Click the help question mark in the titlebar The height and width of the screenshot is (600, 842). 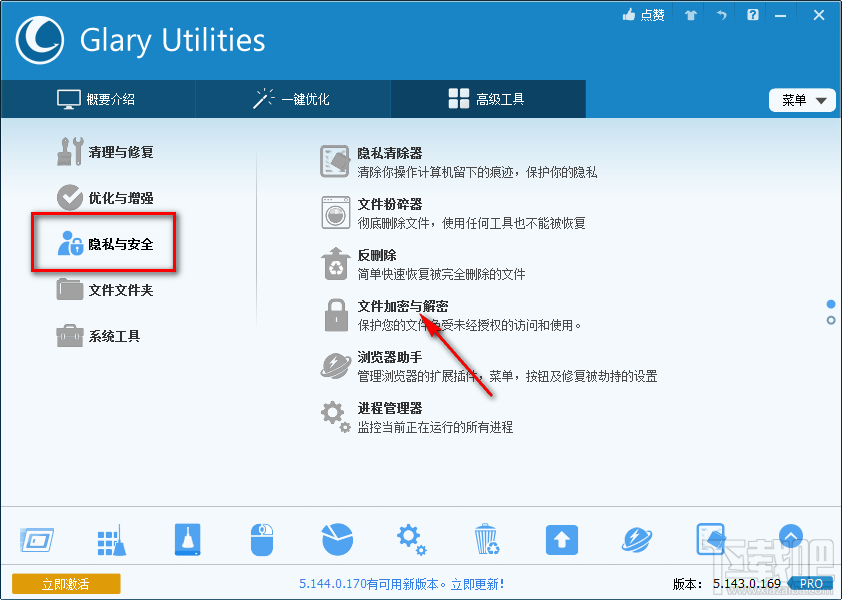point(752,15)
